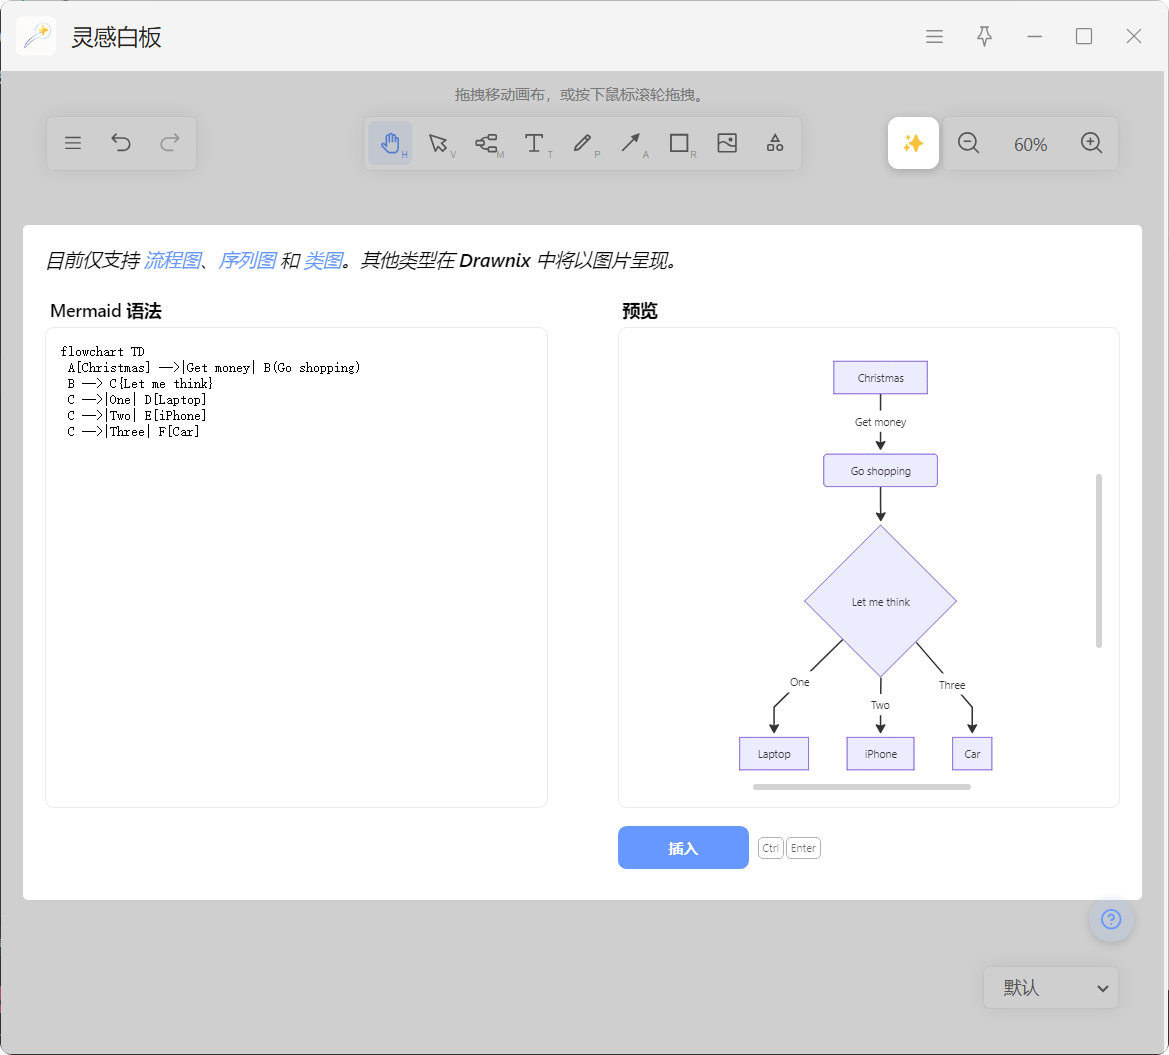Screen dimensions: 1169x1055
Task: Click the AI sparkle button
Action: coord(913,143)
